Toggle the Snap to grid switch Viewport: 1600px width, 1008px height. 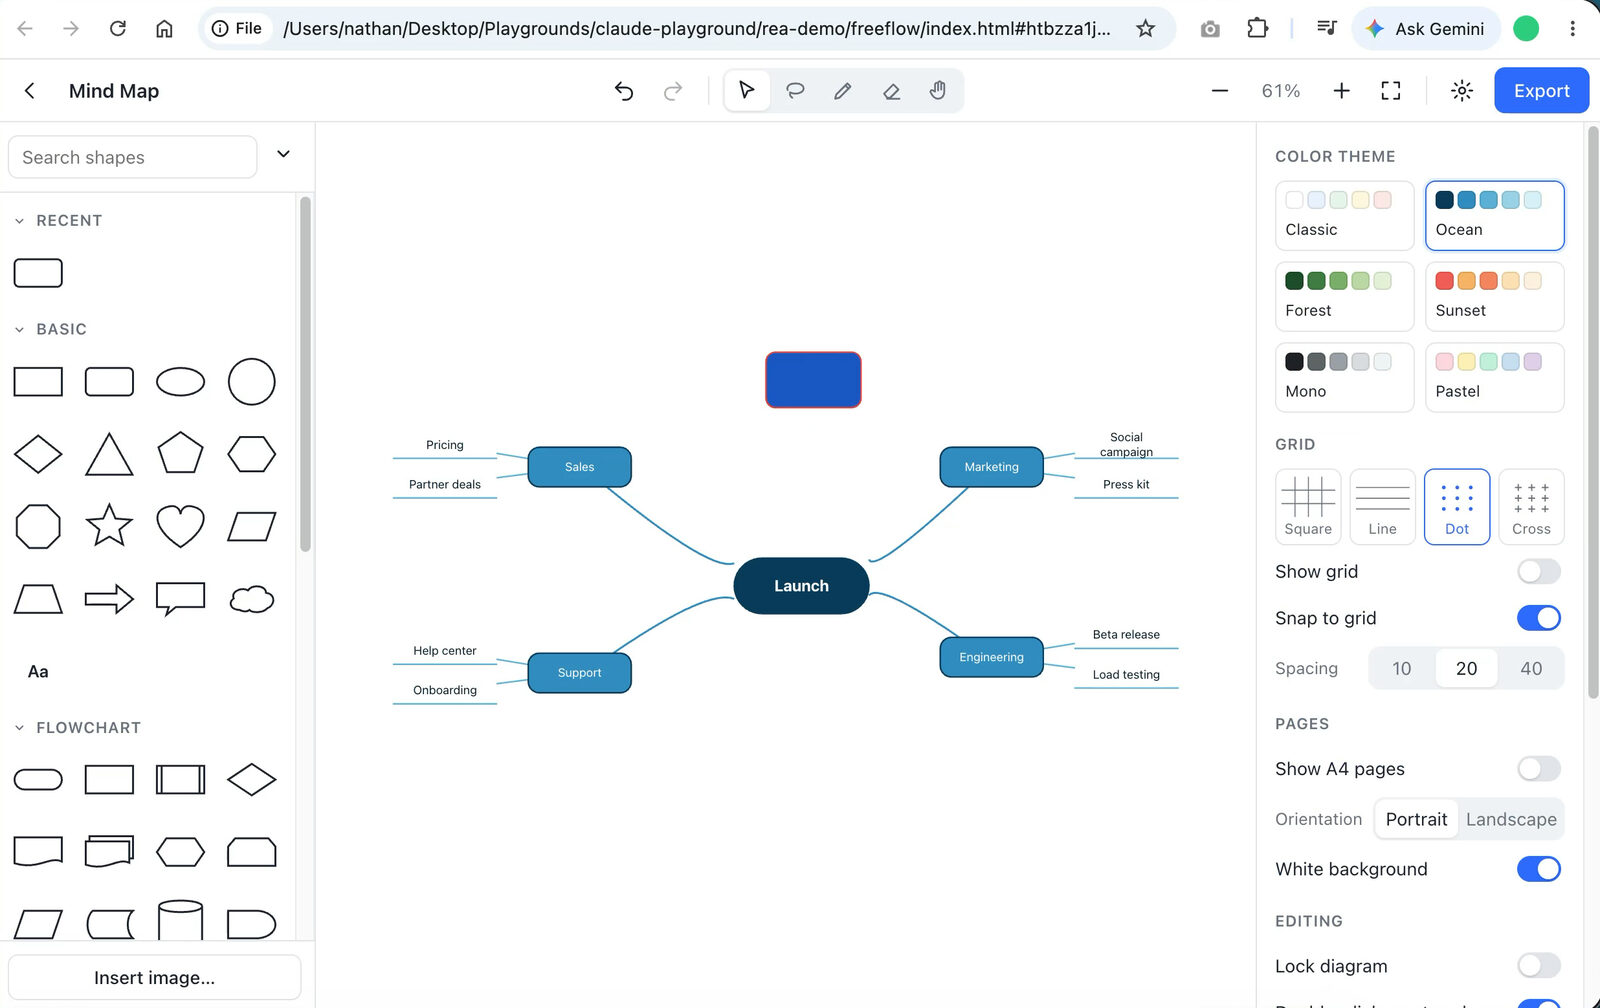pos(1538,618)
